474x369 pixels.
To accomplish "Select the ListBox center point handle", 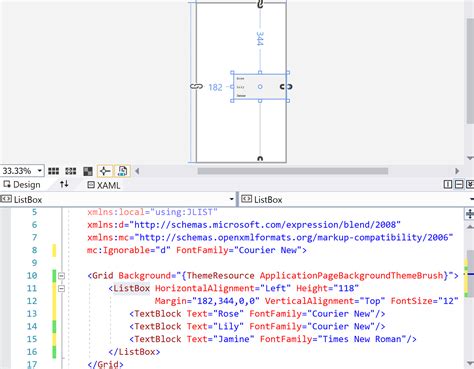I will tap(260, 87).
